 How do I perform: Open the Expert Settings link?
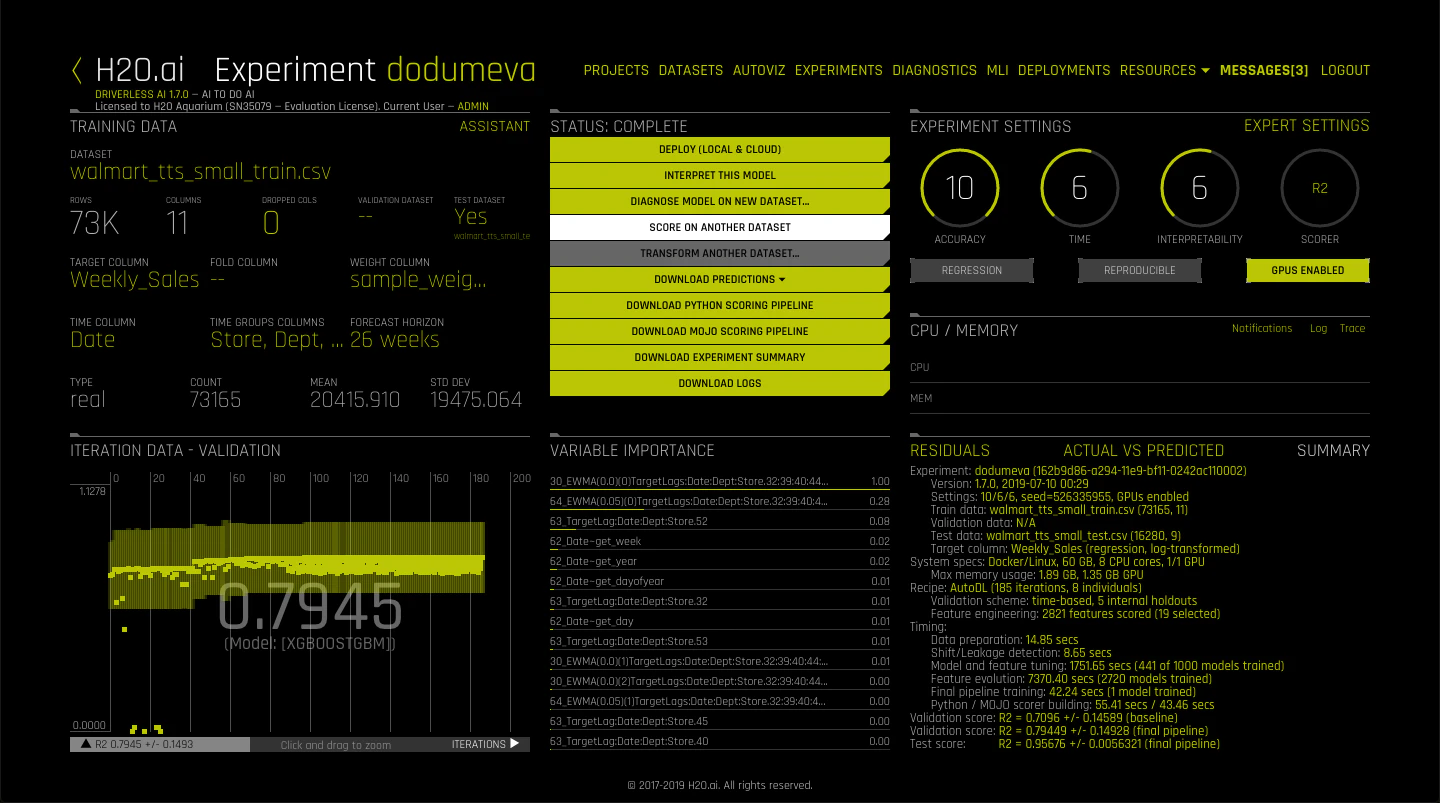[1306, 126]
